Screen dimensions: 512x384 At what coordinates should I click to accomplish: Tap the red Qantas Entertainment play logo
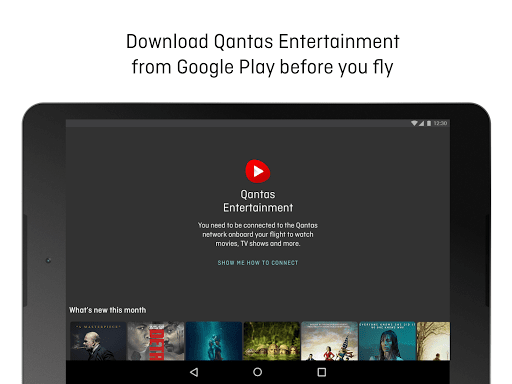click(258, 171)
